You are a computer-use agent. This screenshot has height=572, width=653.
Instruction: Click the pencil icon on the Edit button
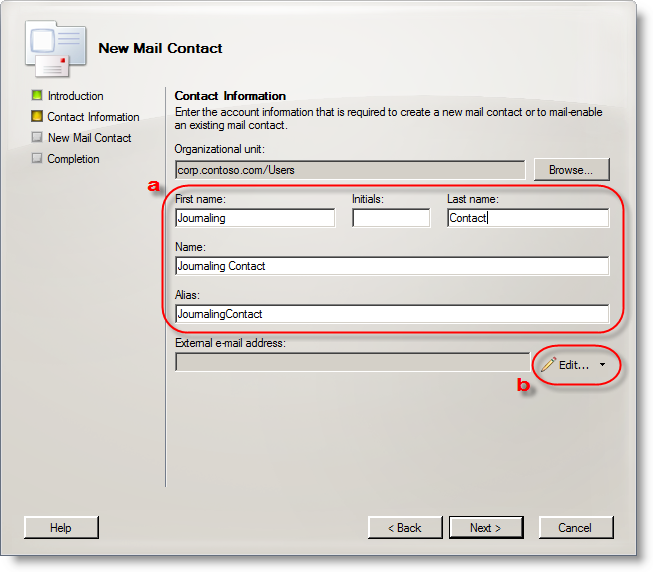tap(548, 365)
